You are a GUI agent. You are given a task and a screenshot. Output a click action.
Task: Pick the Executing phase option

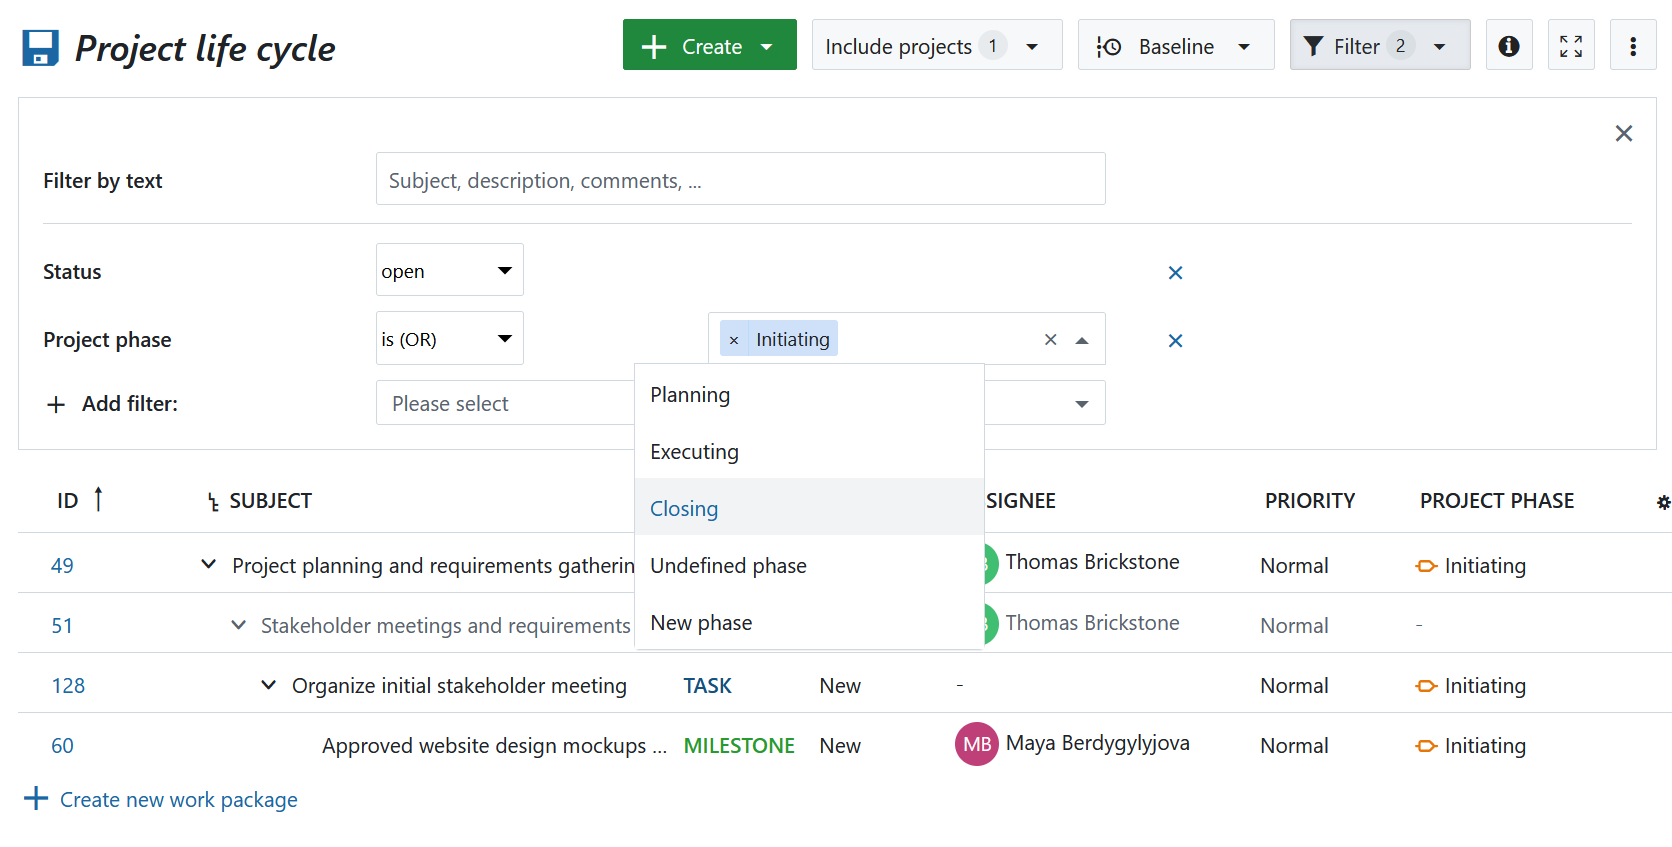point(694,452)
